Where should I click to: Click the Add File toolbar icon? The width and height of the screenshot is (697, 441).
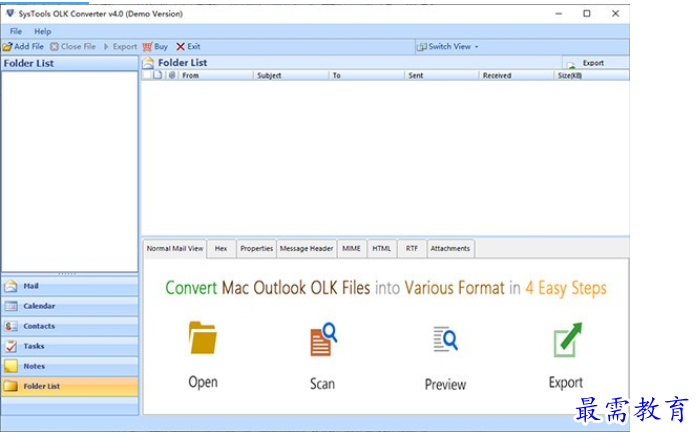pyautogui.click(x=7, y=47)
